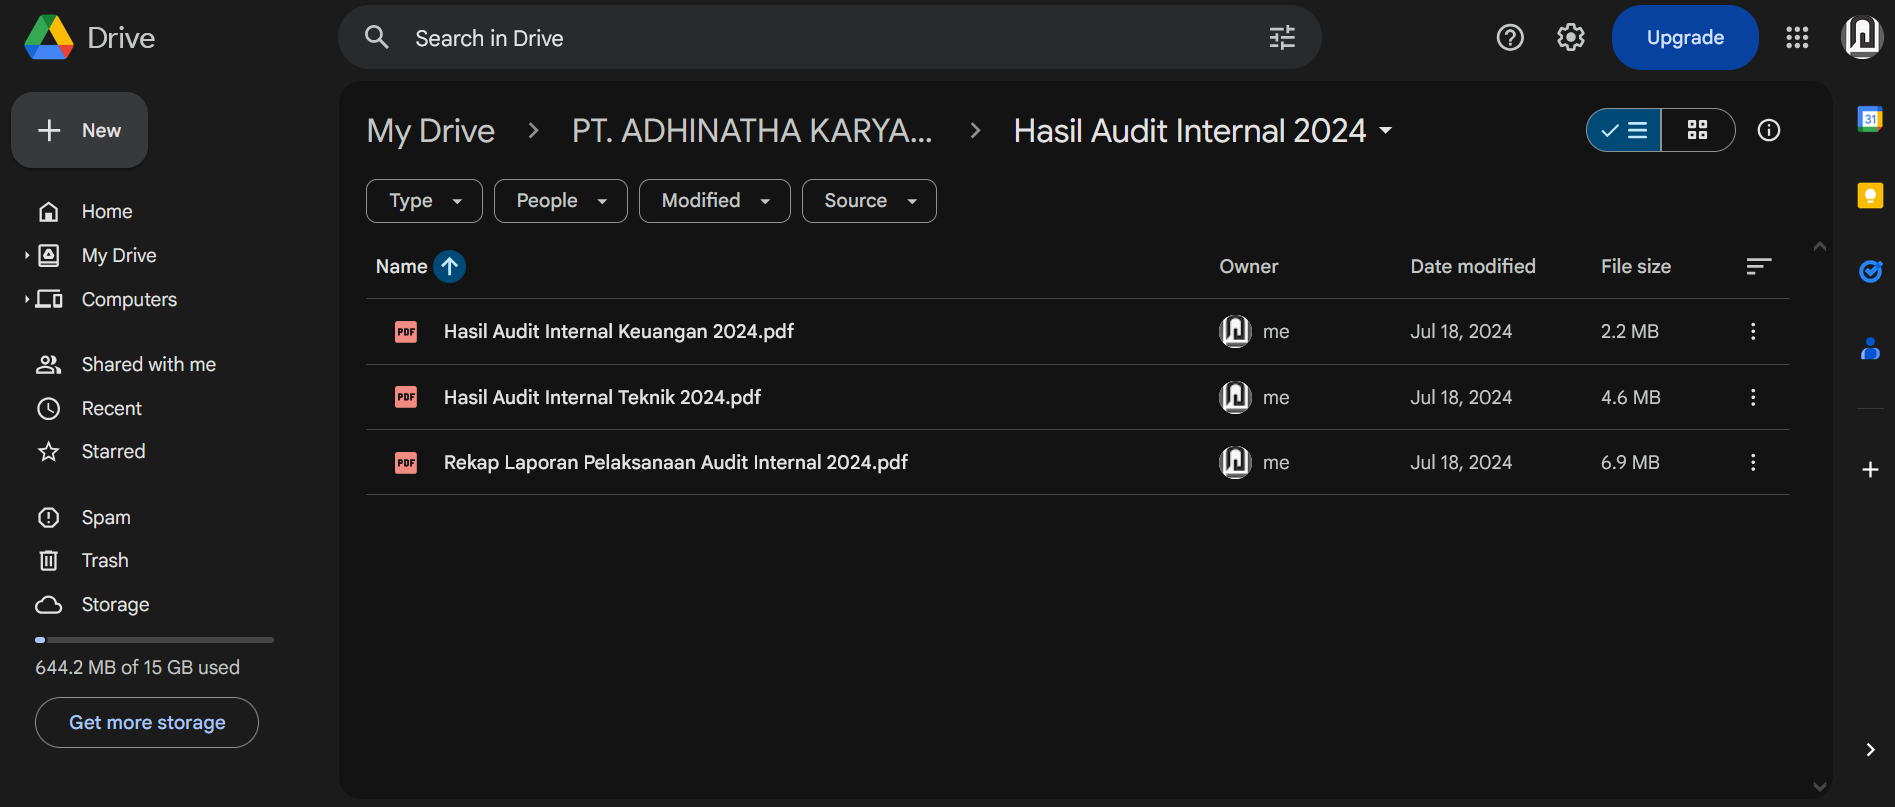
Task: Click the Upgrade button
Action: tap(1684, 38)
